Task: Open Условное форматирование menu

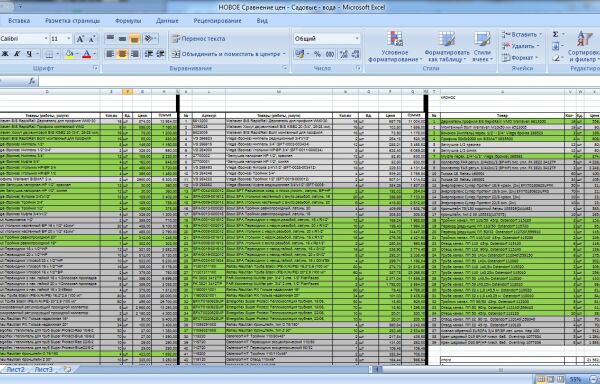Action: tap(395, 47)
